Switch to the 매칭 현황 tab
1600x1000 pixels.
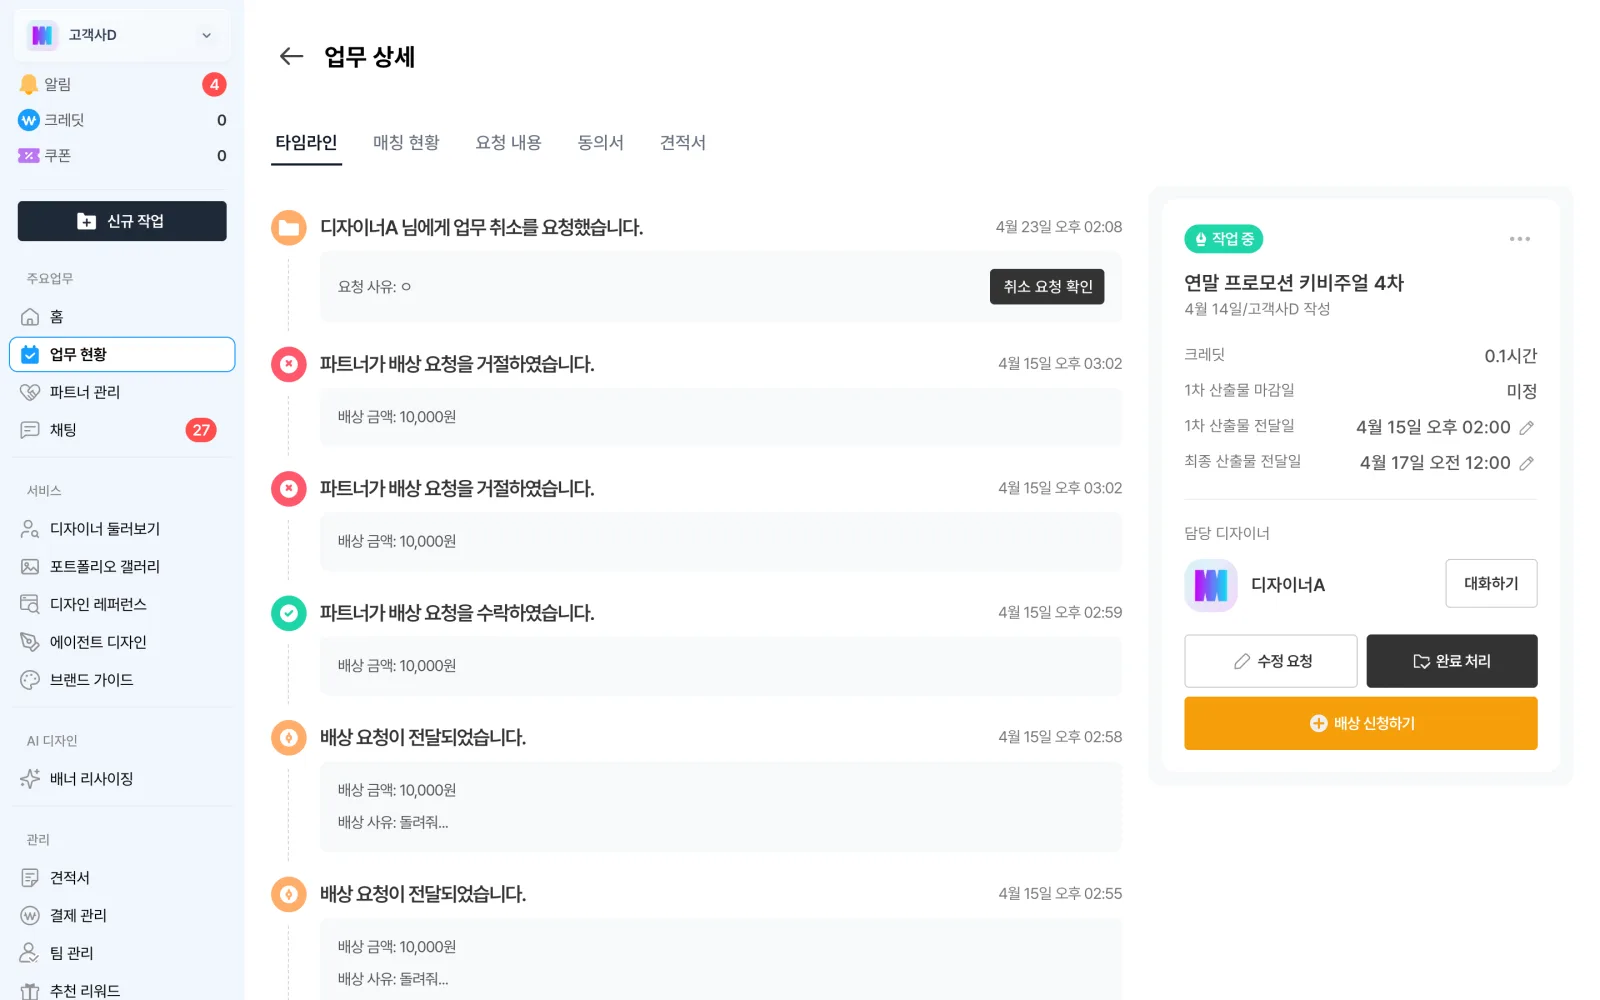click(406, 143)
